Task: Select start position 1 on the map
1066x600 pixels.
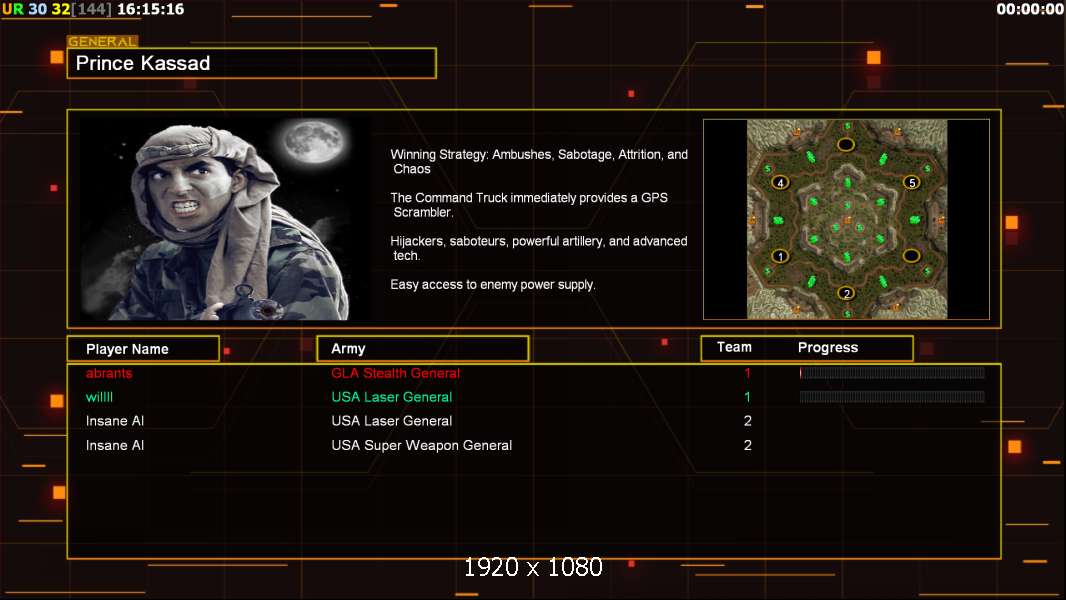Action: [780, 256]
